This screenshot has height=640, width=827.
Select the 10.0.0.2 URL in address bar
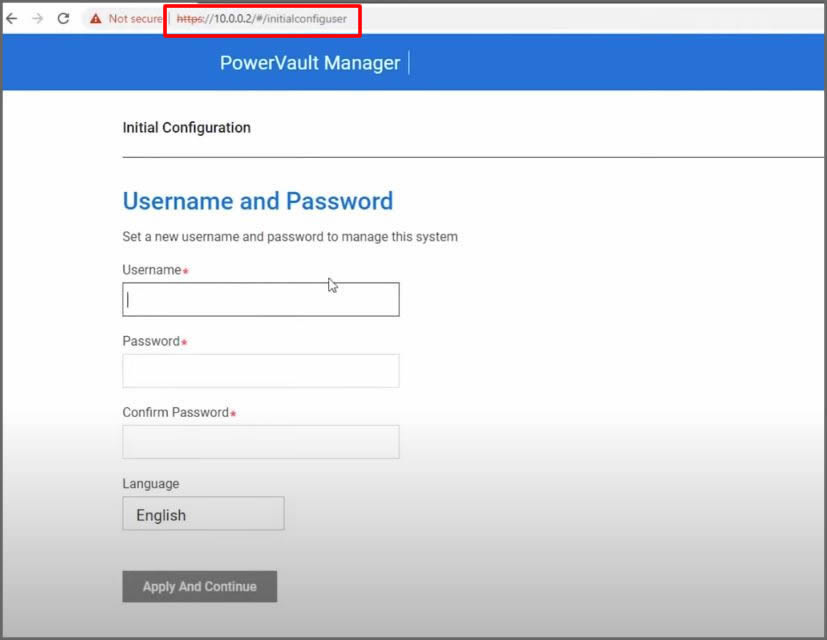tap(262, 18)
